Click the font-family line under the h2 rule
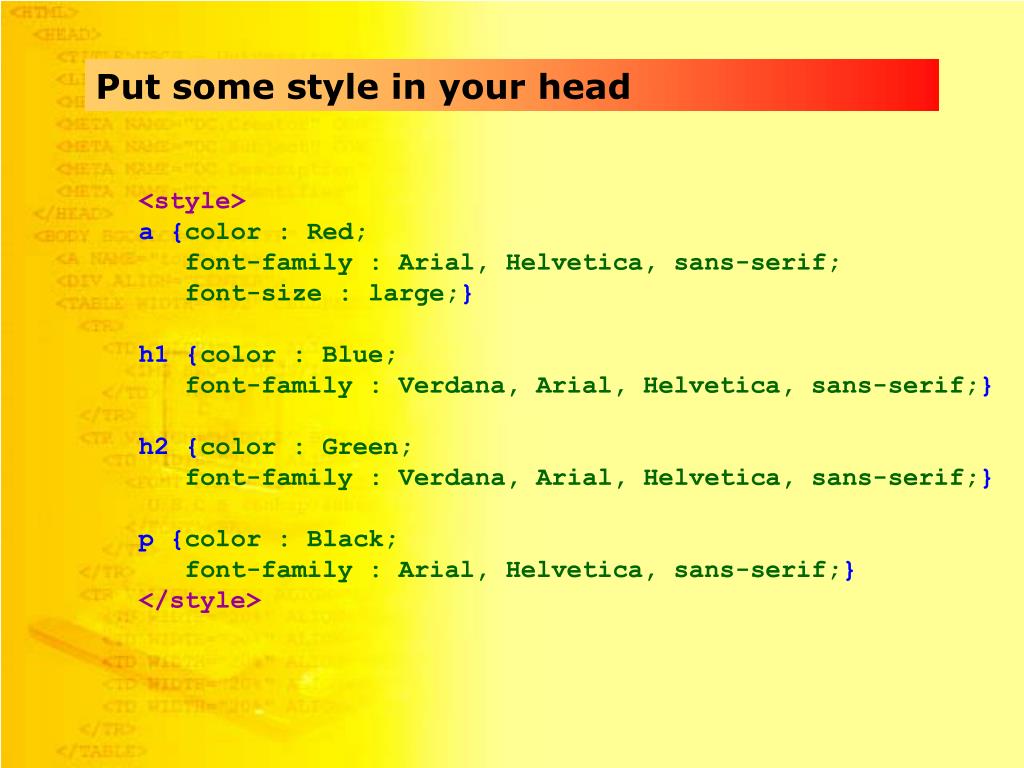1024x768 pixels. [588, 478]
